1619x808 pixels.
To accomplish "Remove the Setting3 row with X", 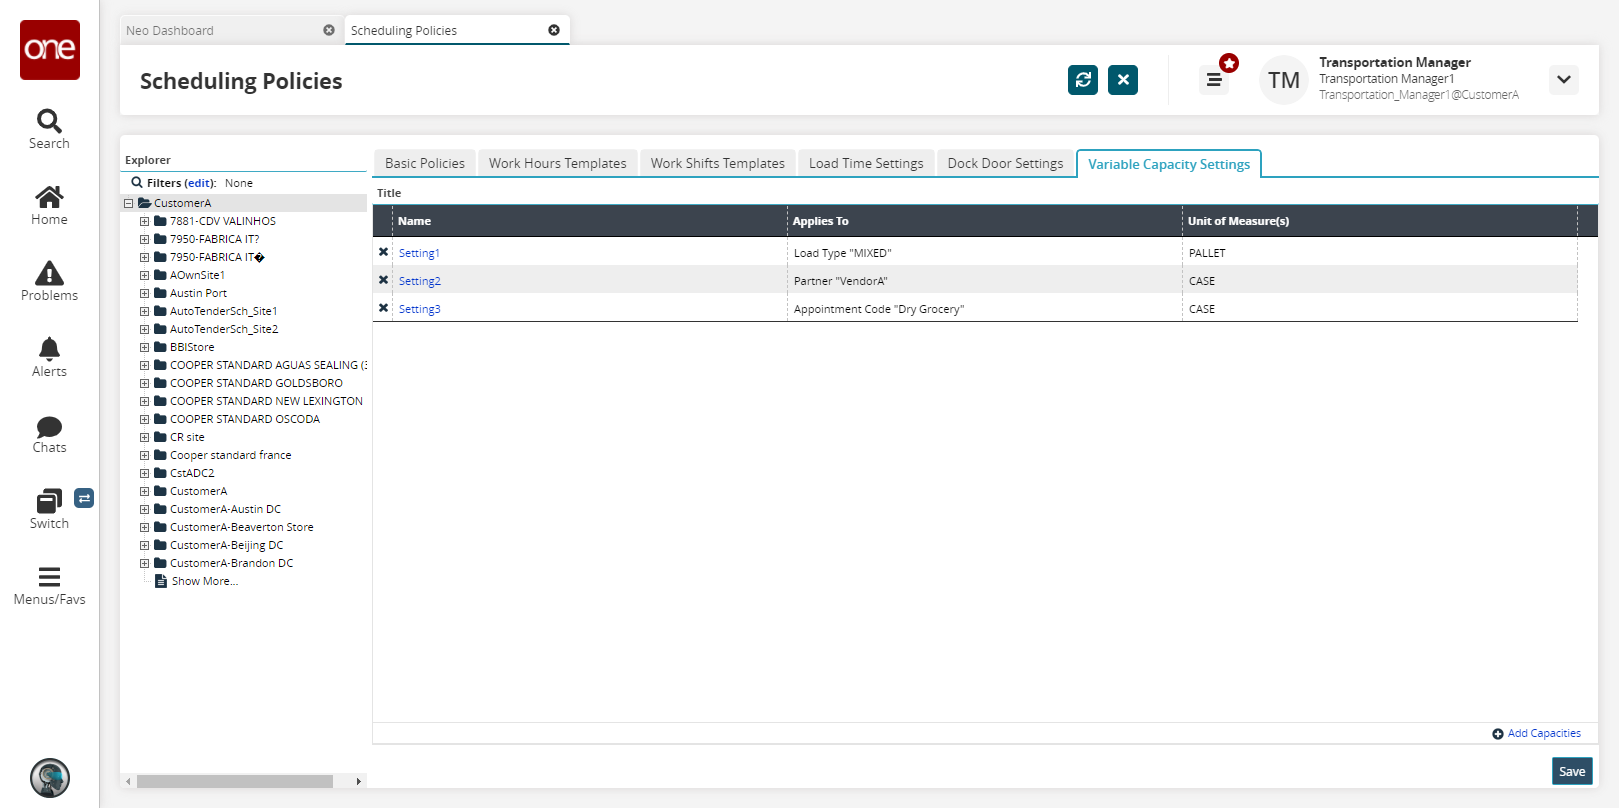I will [383, 309].
